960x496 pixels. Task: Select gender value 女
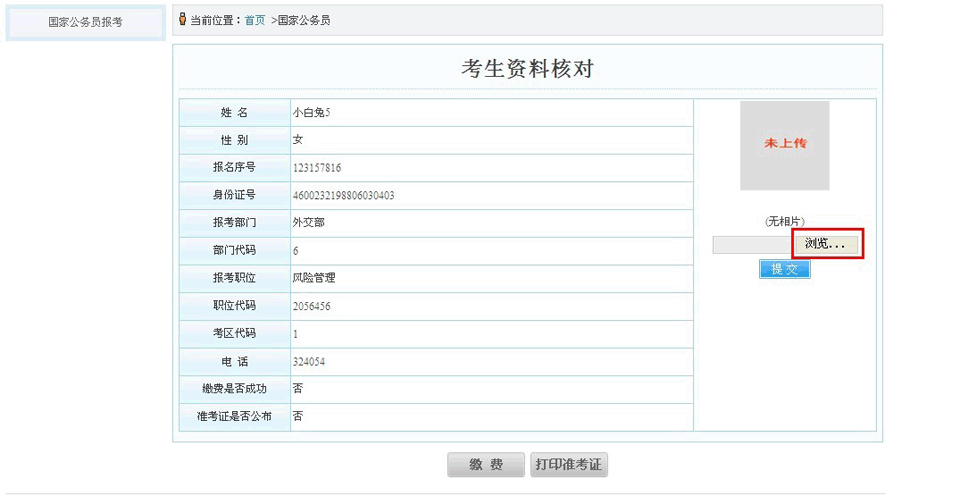click(298, 140)
